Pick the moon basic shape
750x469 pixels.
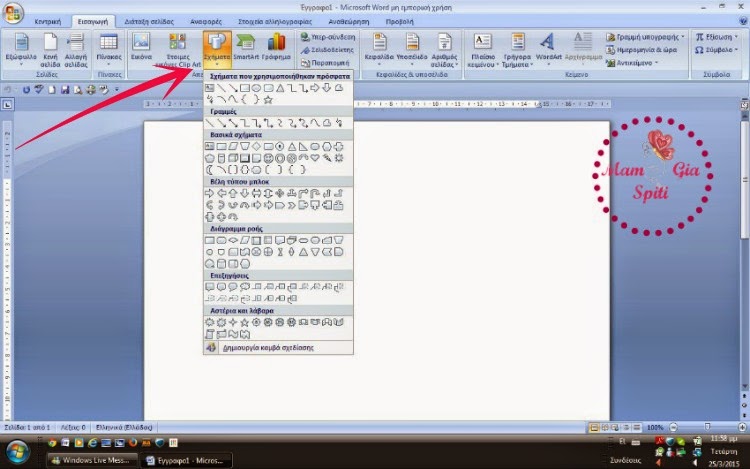[210, 170]
